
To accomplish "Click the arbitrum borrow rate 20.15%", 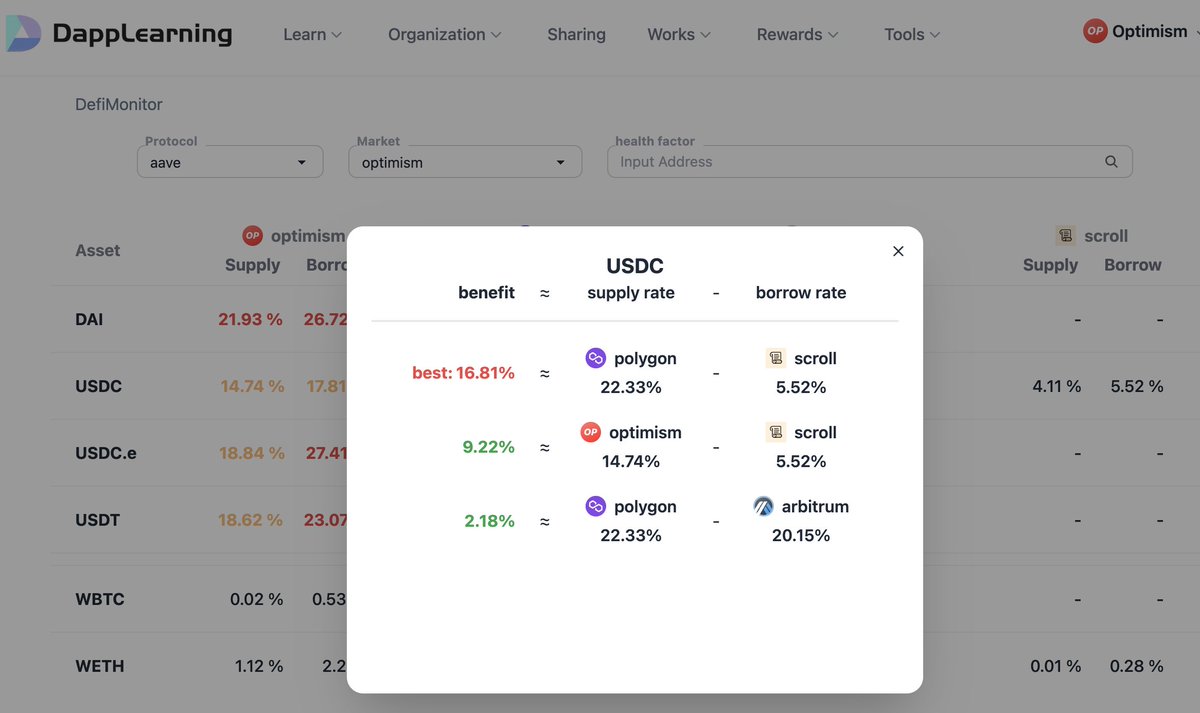I will (x=801, y=535).
